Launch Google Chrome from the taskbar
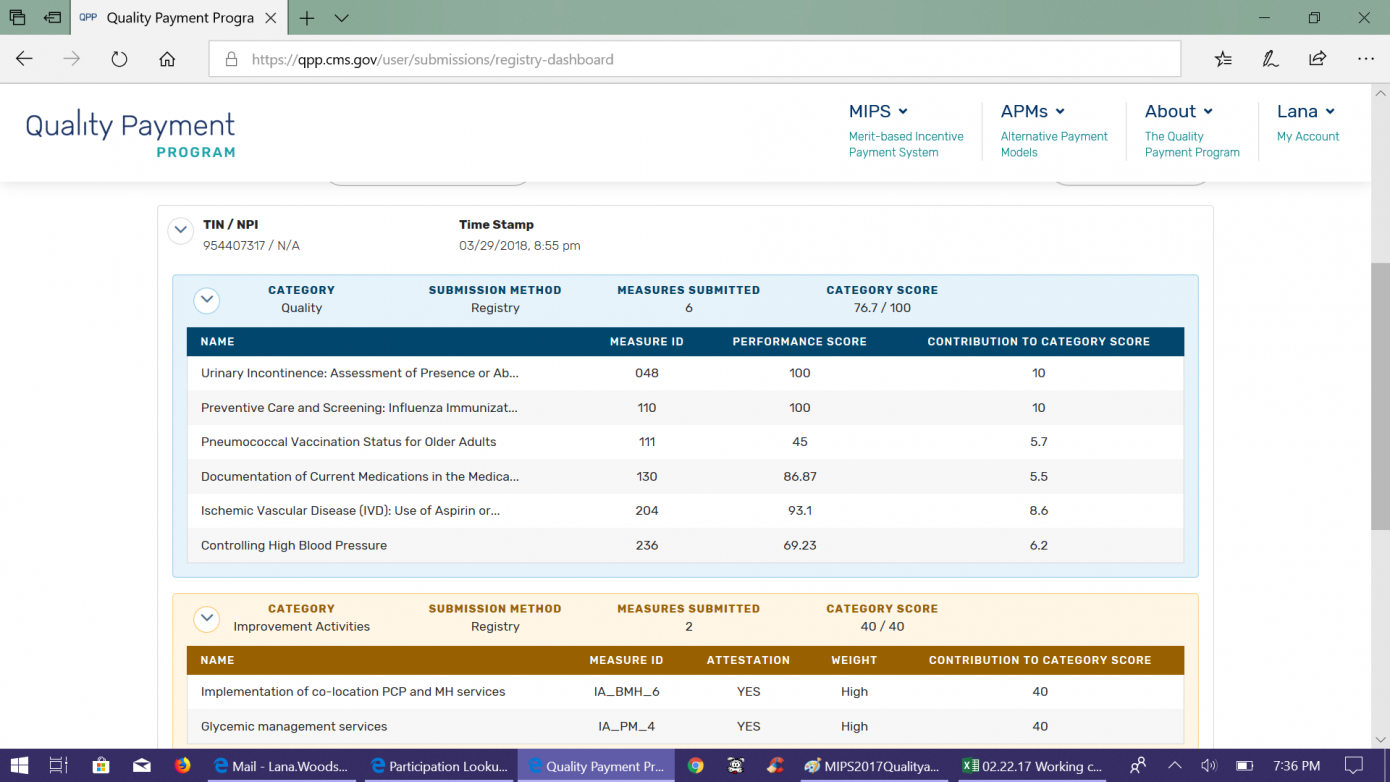This screenshot has height=782, width=1390. (x=695, y=765)
